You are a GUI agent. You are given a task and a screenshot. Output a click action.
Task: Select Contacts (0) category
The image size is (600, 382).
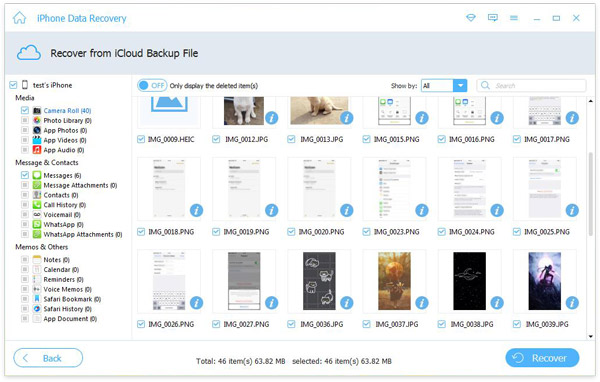61,195
